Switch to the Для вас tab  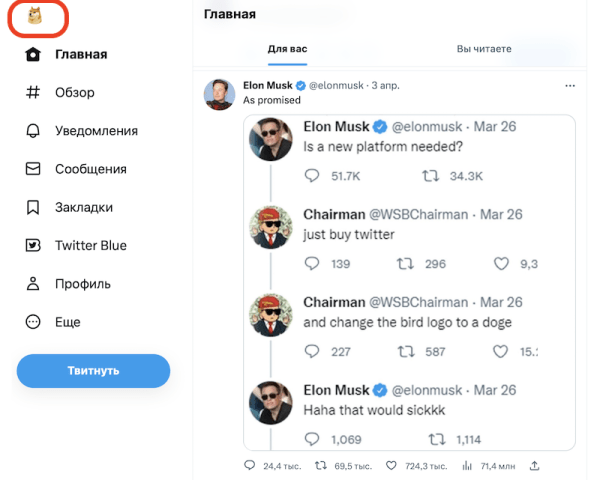pos(290,48)
